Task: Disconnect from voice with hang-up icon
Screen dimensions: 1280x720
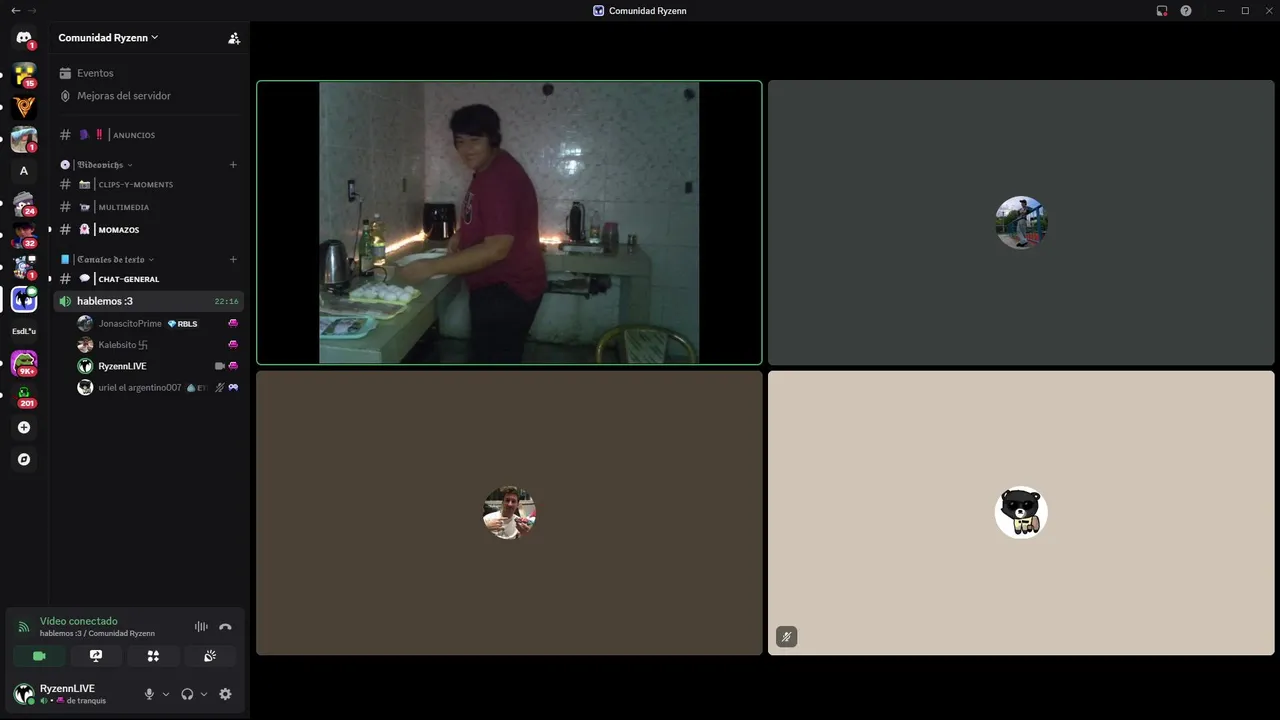Action: tap(225, 627)
